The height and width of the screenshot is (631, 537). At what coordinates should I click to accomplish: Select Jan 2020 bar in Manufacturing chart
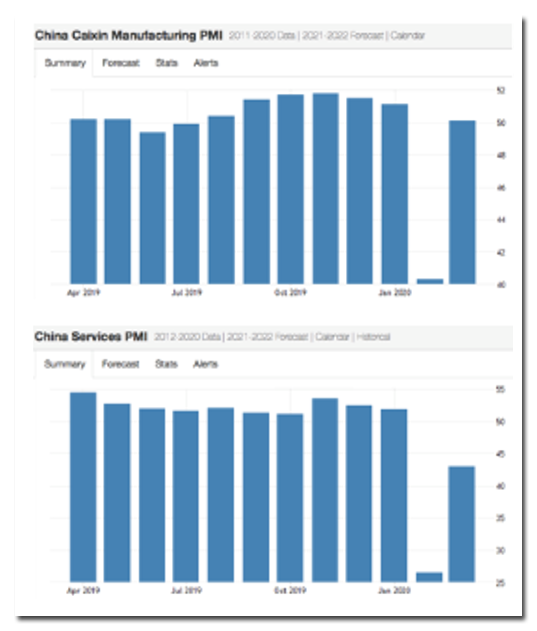click(395, 194)
